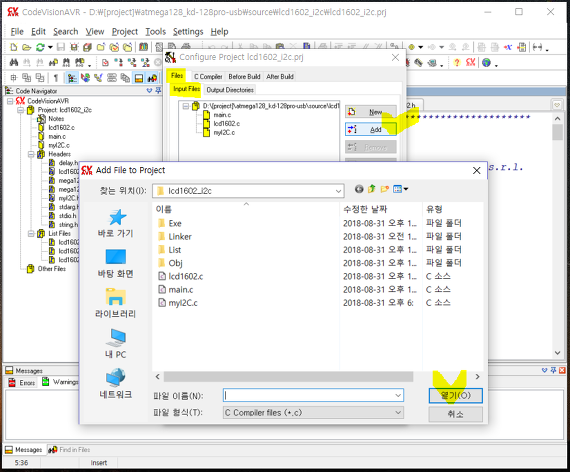Screen dimensions: 570x472
Task: Select myI2C.c in Add File list
Action: click(178, 303)
